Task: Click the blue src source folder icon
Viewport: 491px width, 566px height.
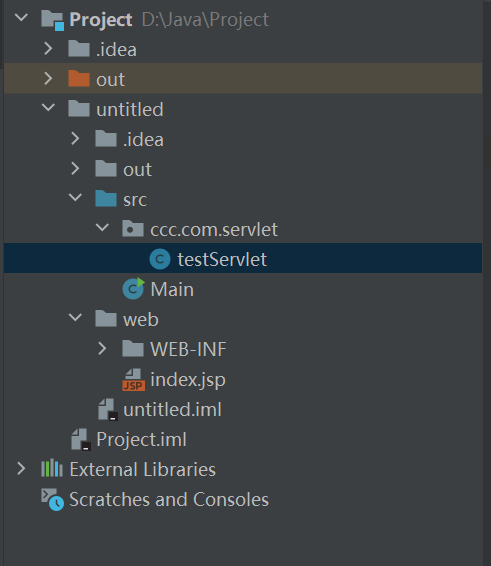Action: pos(106,199)
